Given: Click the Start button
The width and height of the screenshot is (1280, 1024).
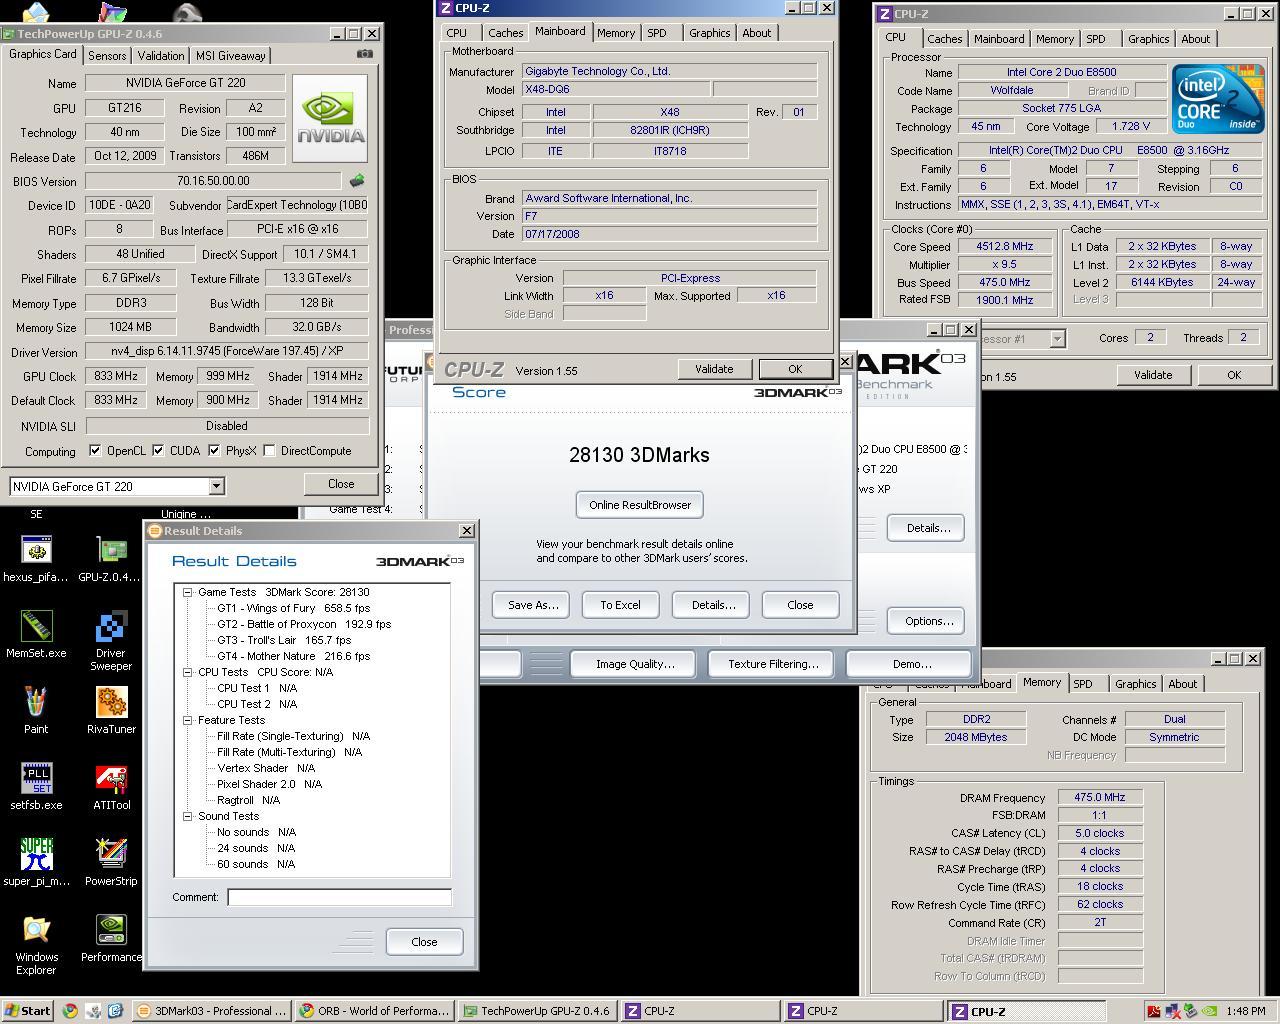Looking at the screenshot, I should [x=28, y=1011].
